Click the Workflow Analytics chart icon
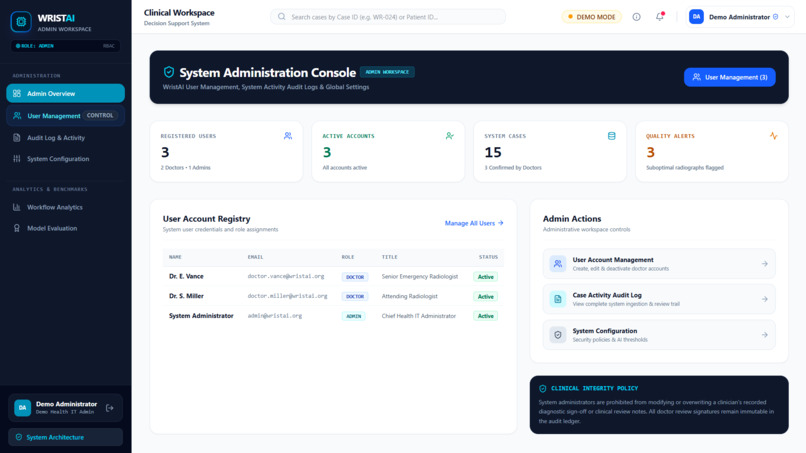This screenshot has width=806, height=453. [x=17, y=207]
